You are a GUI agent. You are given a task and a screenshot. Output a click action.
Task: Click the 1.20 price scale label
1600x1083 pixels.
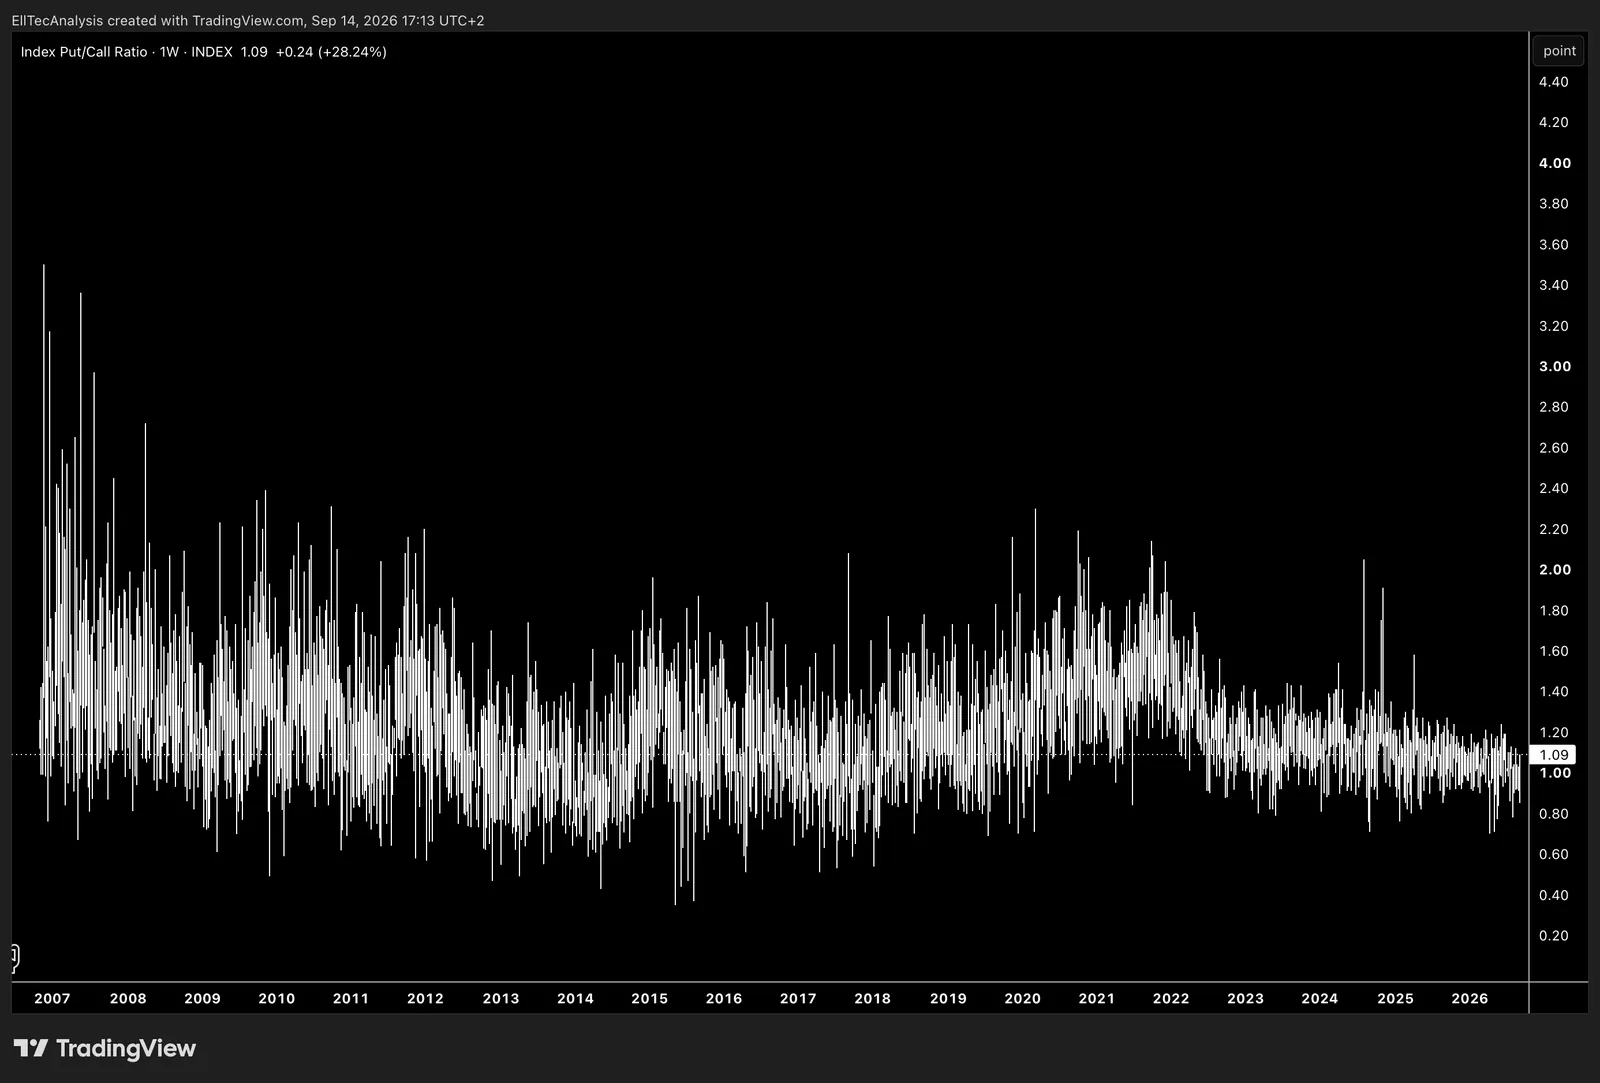pos(1554,732)
